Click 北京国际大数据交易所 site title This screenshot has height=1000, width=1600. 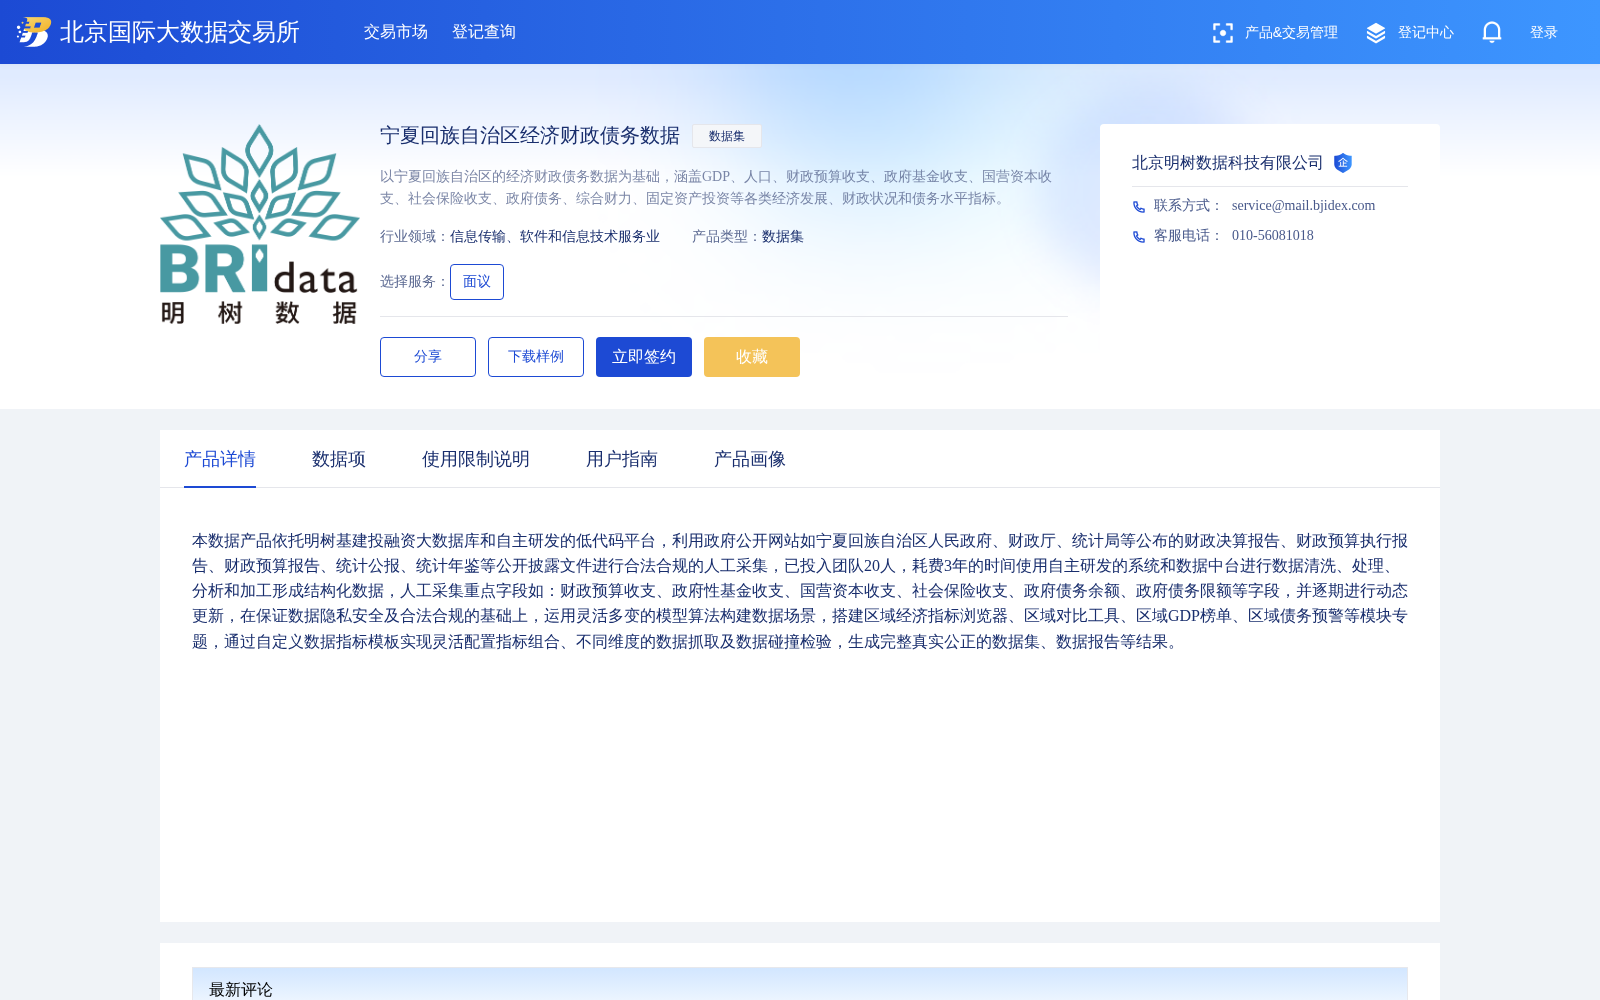pos(180,32)
